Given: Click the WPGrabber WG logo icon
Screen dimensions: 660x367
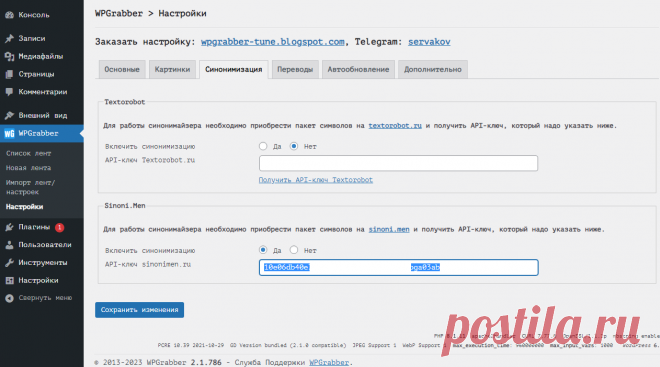Looking at the screenshot, I should pyautogui.click(x=9, y=133).
